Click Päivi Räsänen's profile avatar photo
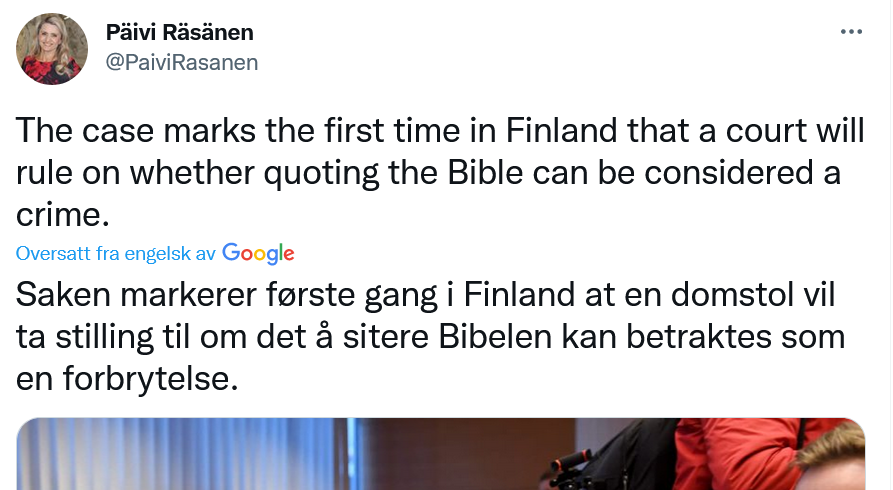Screen dimensions: 893x490 52,49
